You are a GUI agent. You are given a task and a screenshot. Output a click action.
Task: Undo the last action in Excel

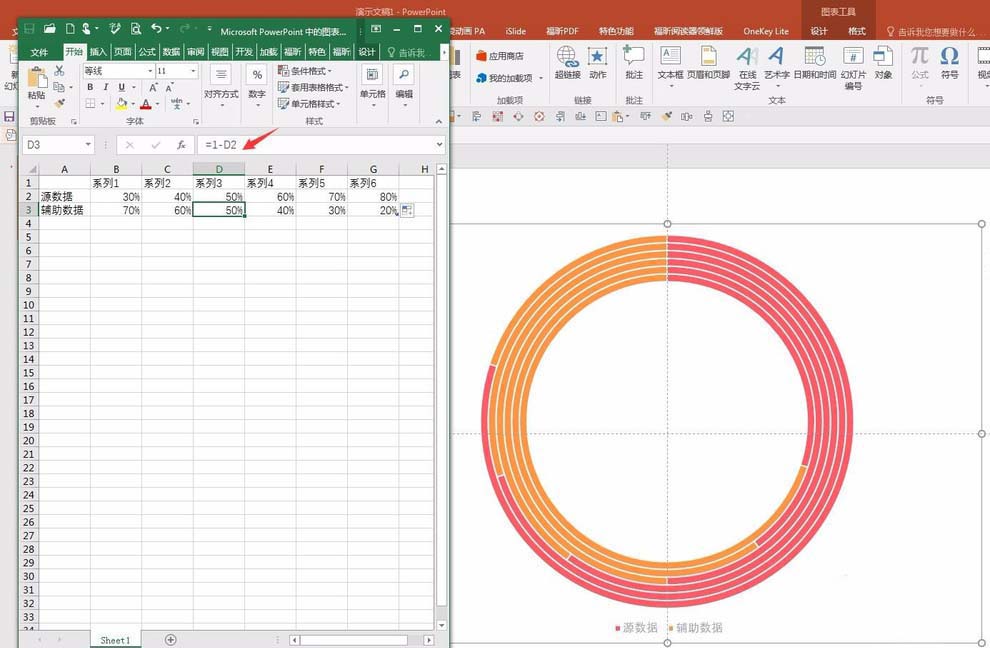(157, 28)
